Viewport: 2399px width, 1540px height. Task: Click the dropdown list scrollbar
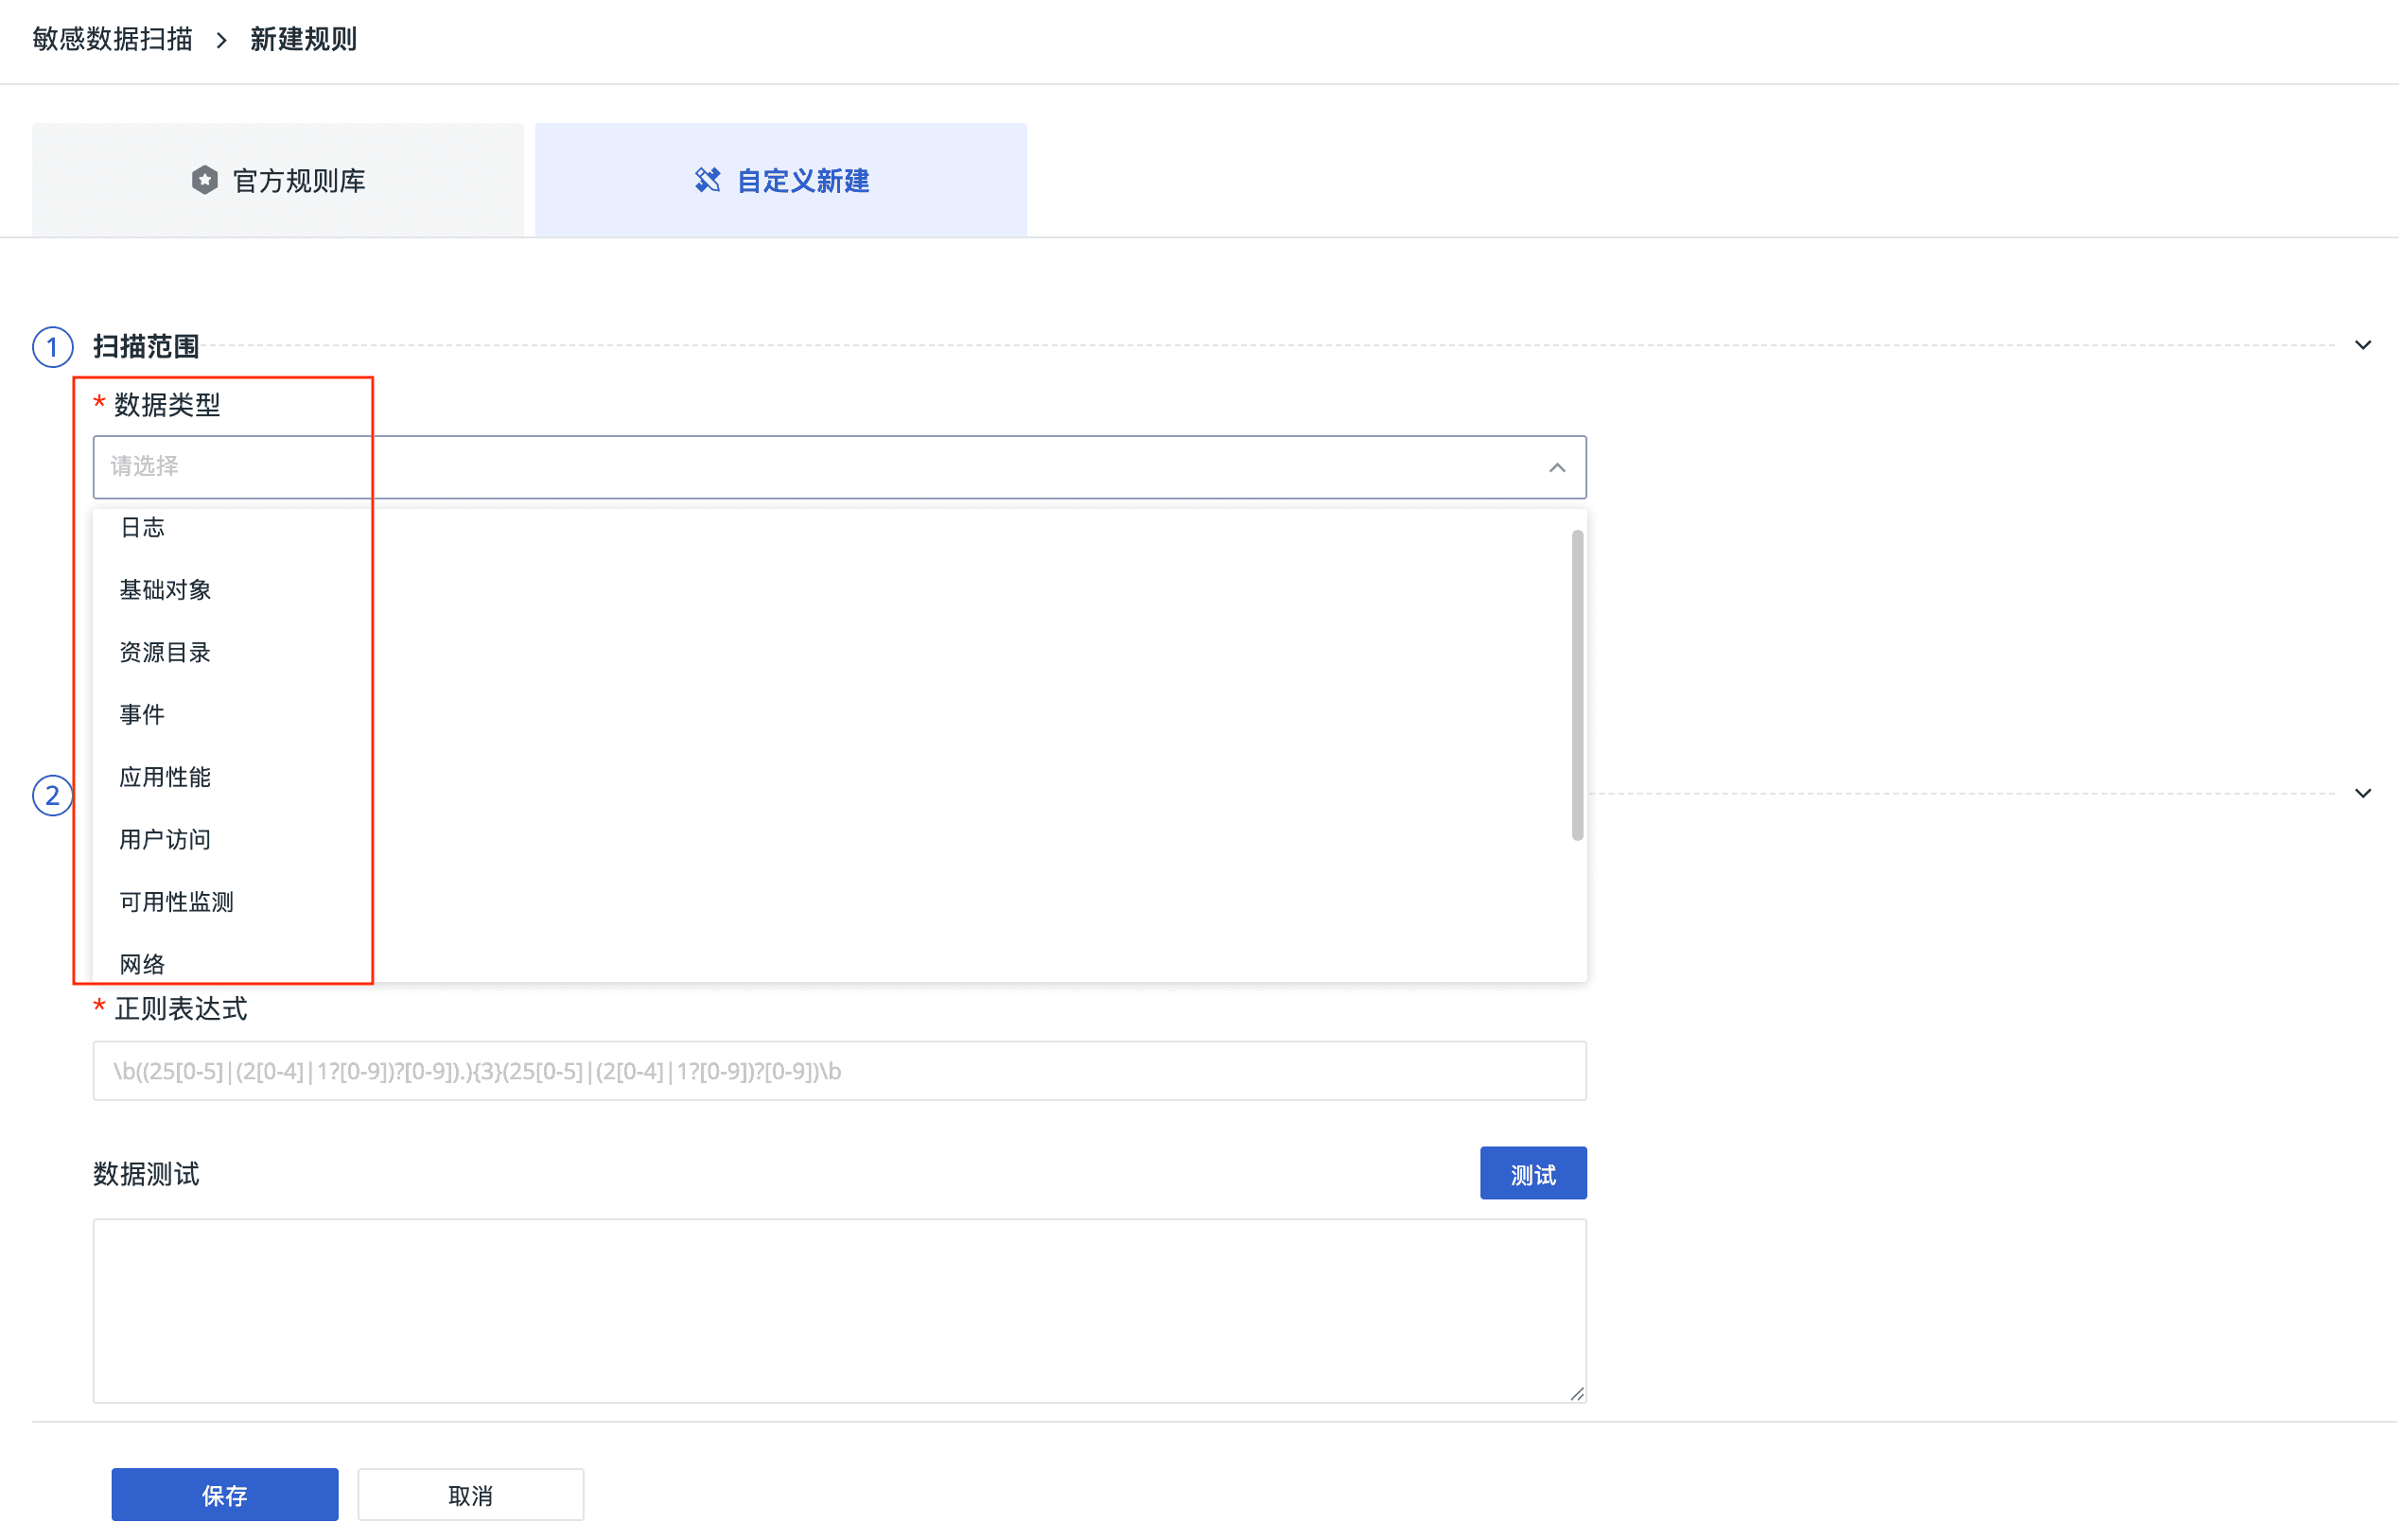click(x=1577, y=685)
